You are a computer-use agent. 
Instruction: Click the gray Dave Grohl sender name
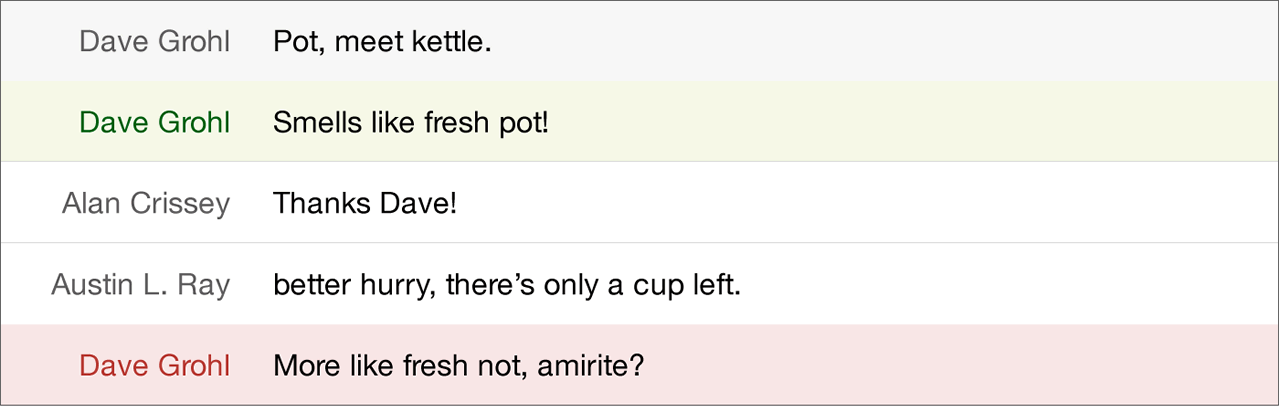point(154,42)
